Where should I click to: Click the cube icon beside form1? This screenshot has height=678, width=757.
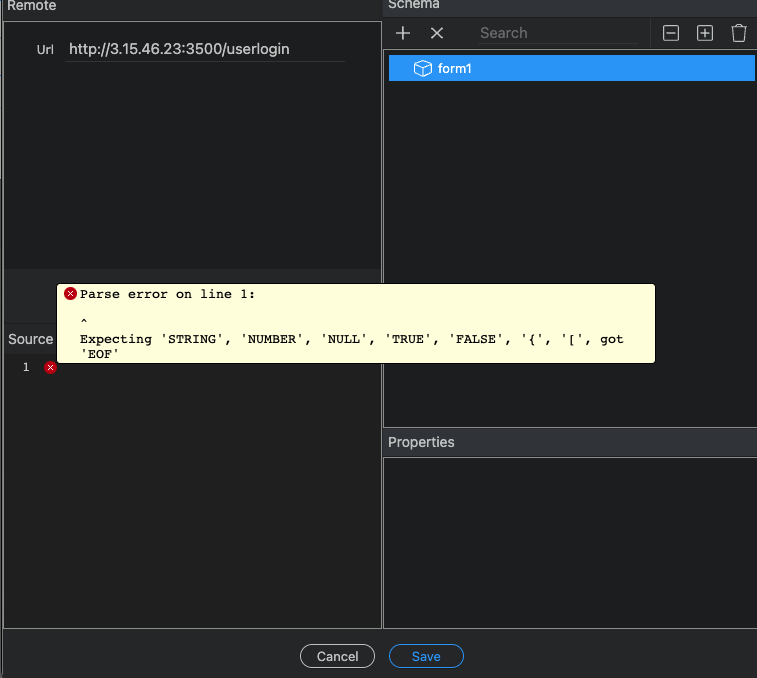422,68
